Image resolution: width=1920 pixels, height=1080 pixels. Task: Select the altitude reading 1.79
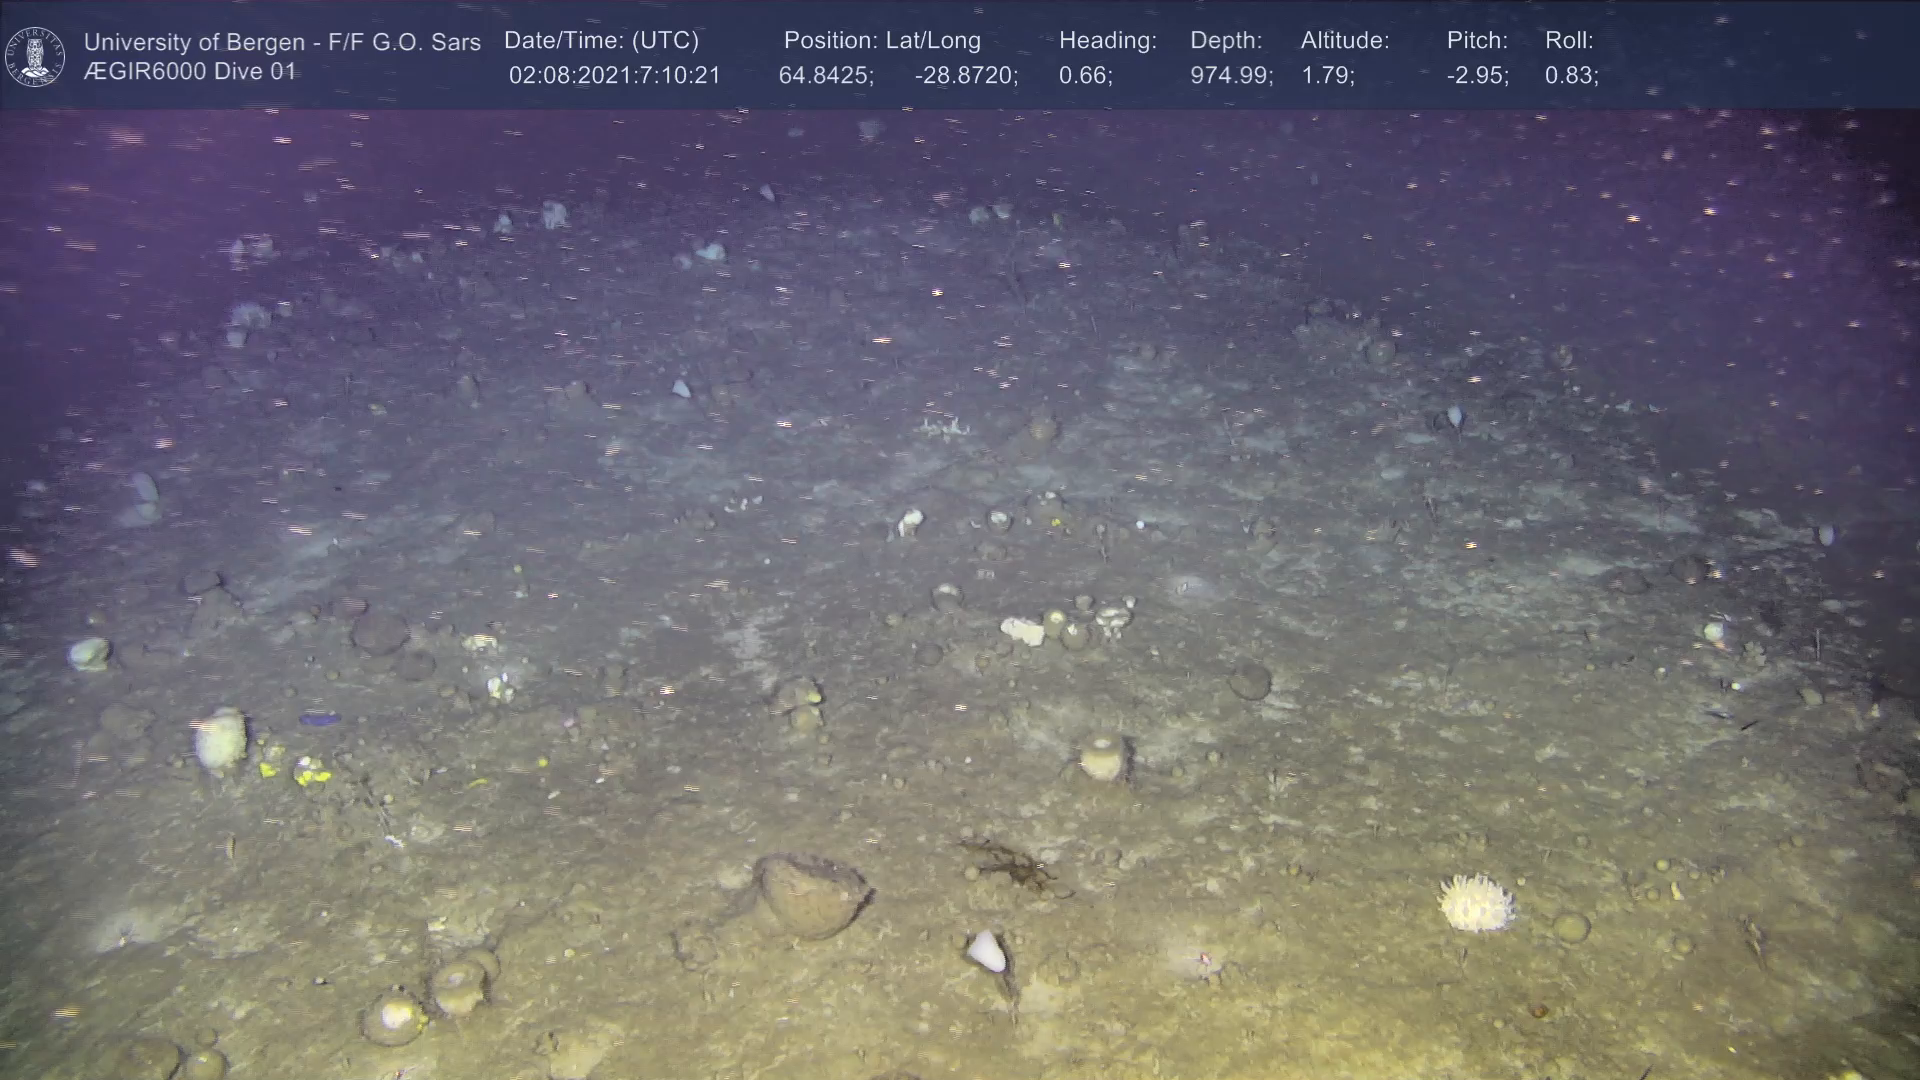pyautogui.click(x=1326, y=76)
